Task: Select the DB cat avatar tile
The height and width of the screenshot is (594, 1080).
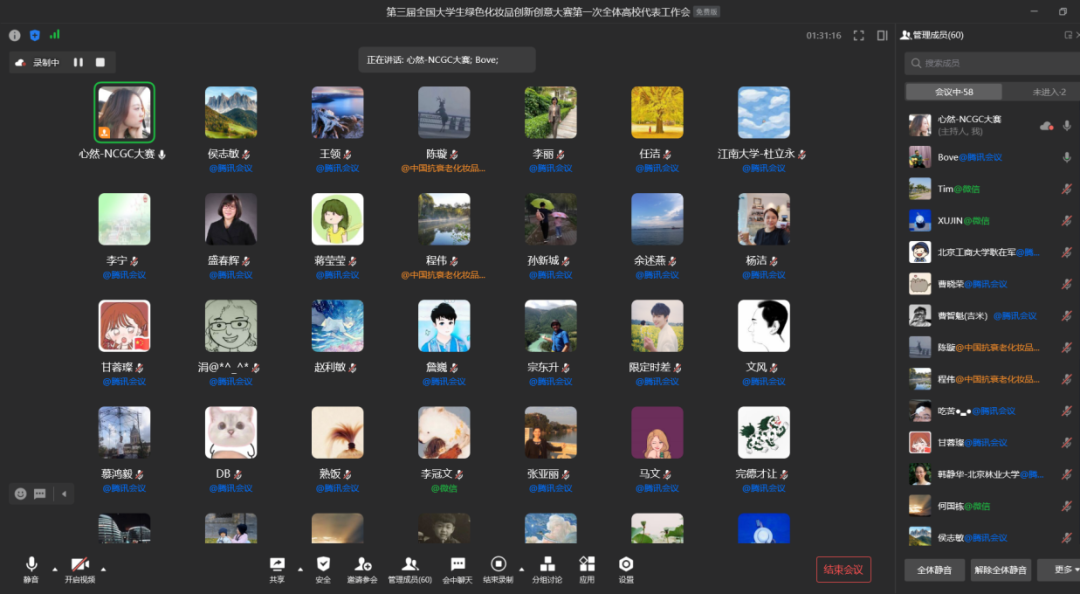Action: click(x=231, y=433)
